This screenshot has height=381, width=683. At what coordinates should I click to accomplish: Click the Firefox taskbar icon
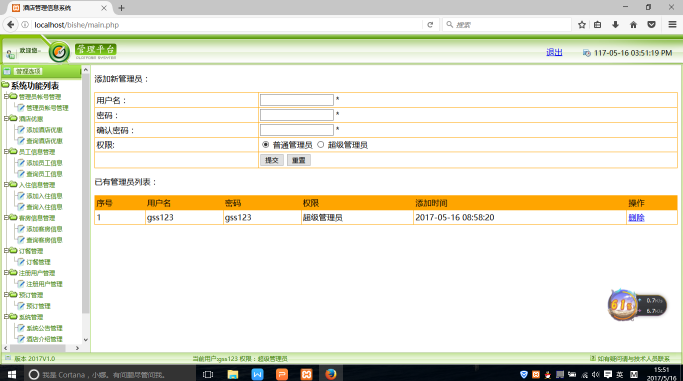[331, 374]
